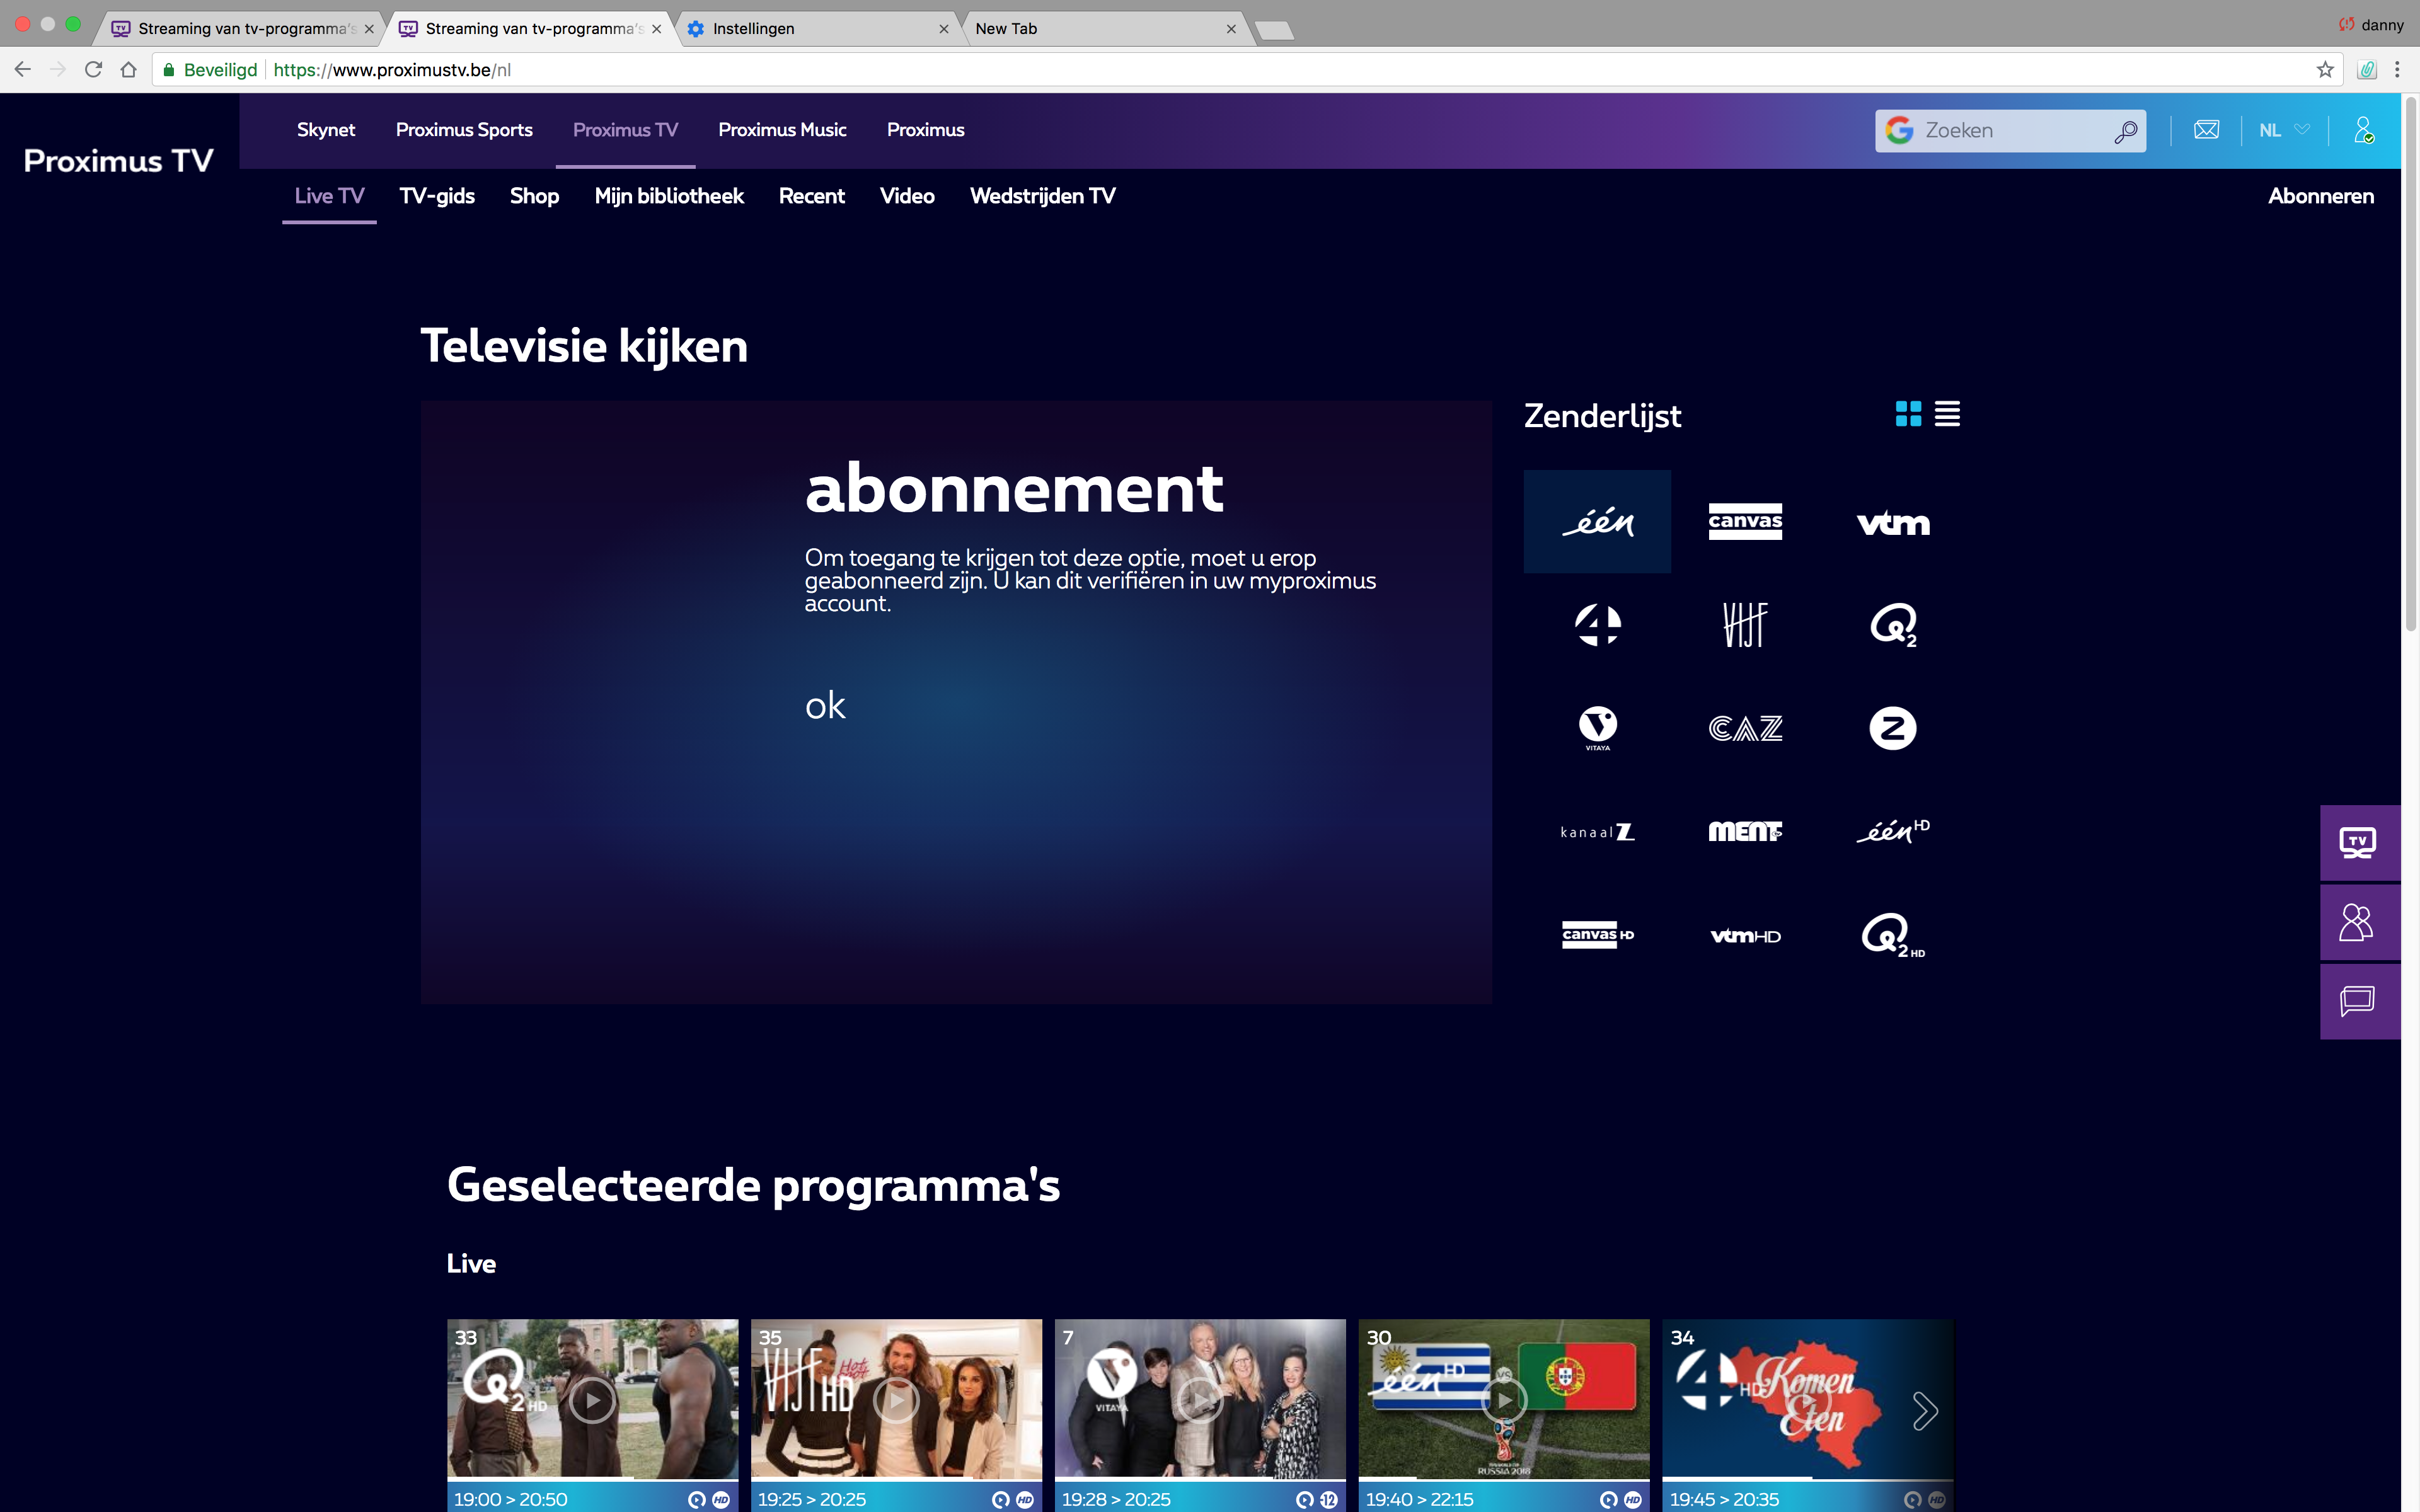Open Skynet in the top navigation
Image resolution: width=2420 pixels, height=1512 pixels.
click(x=326, y=130)
